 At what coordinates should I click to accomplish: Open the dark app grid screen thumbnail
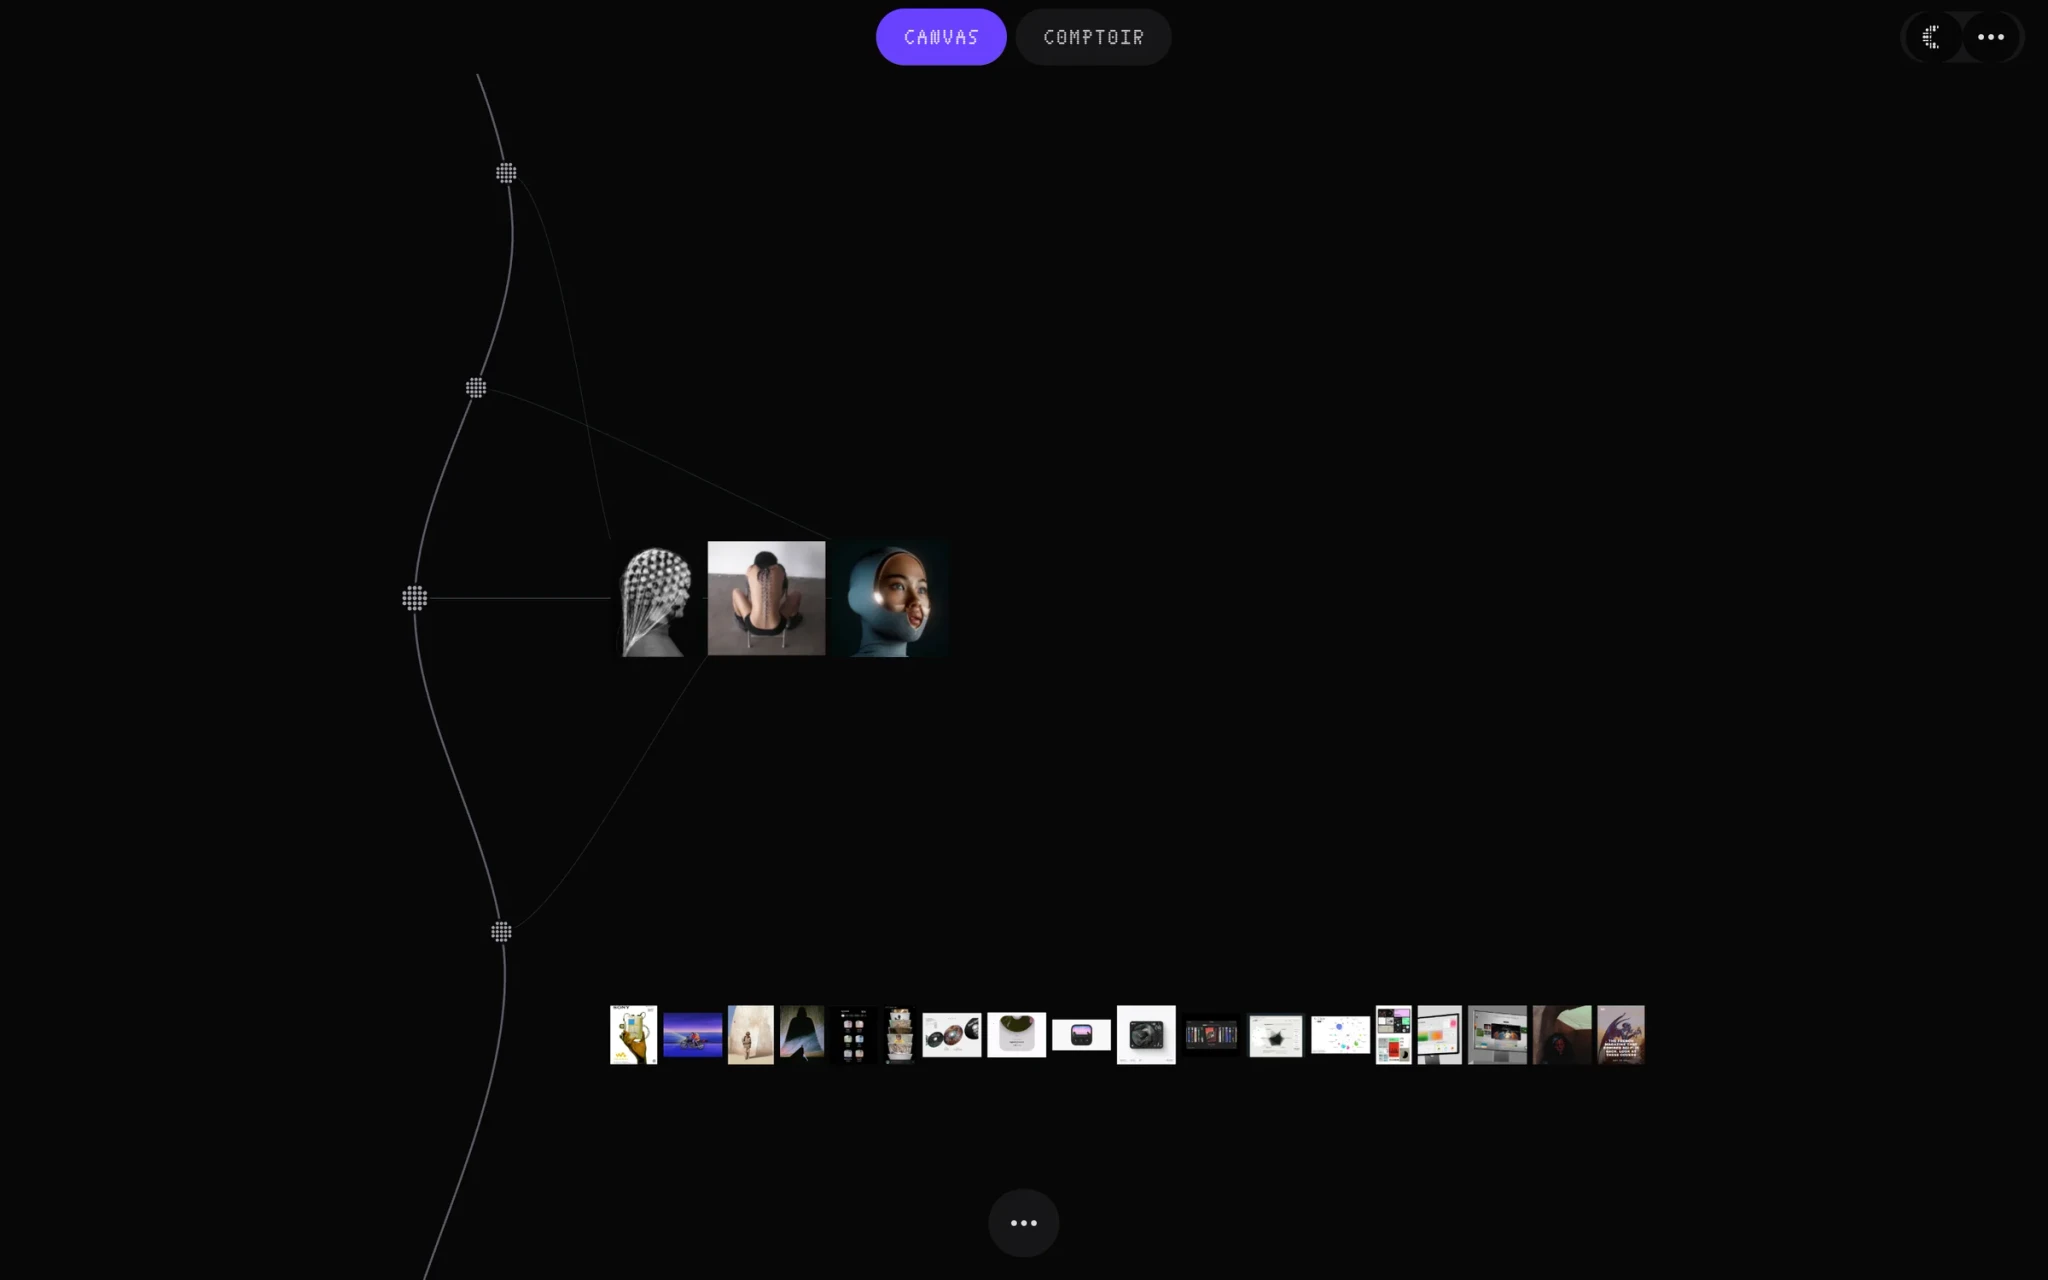coord(853,1035)
